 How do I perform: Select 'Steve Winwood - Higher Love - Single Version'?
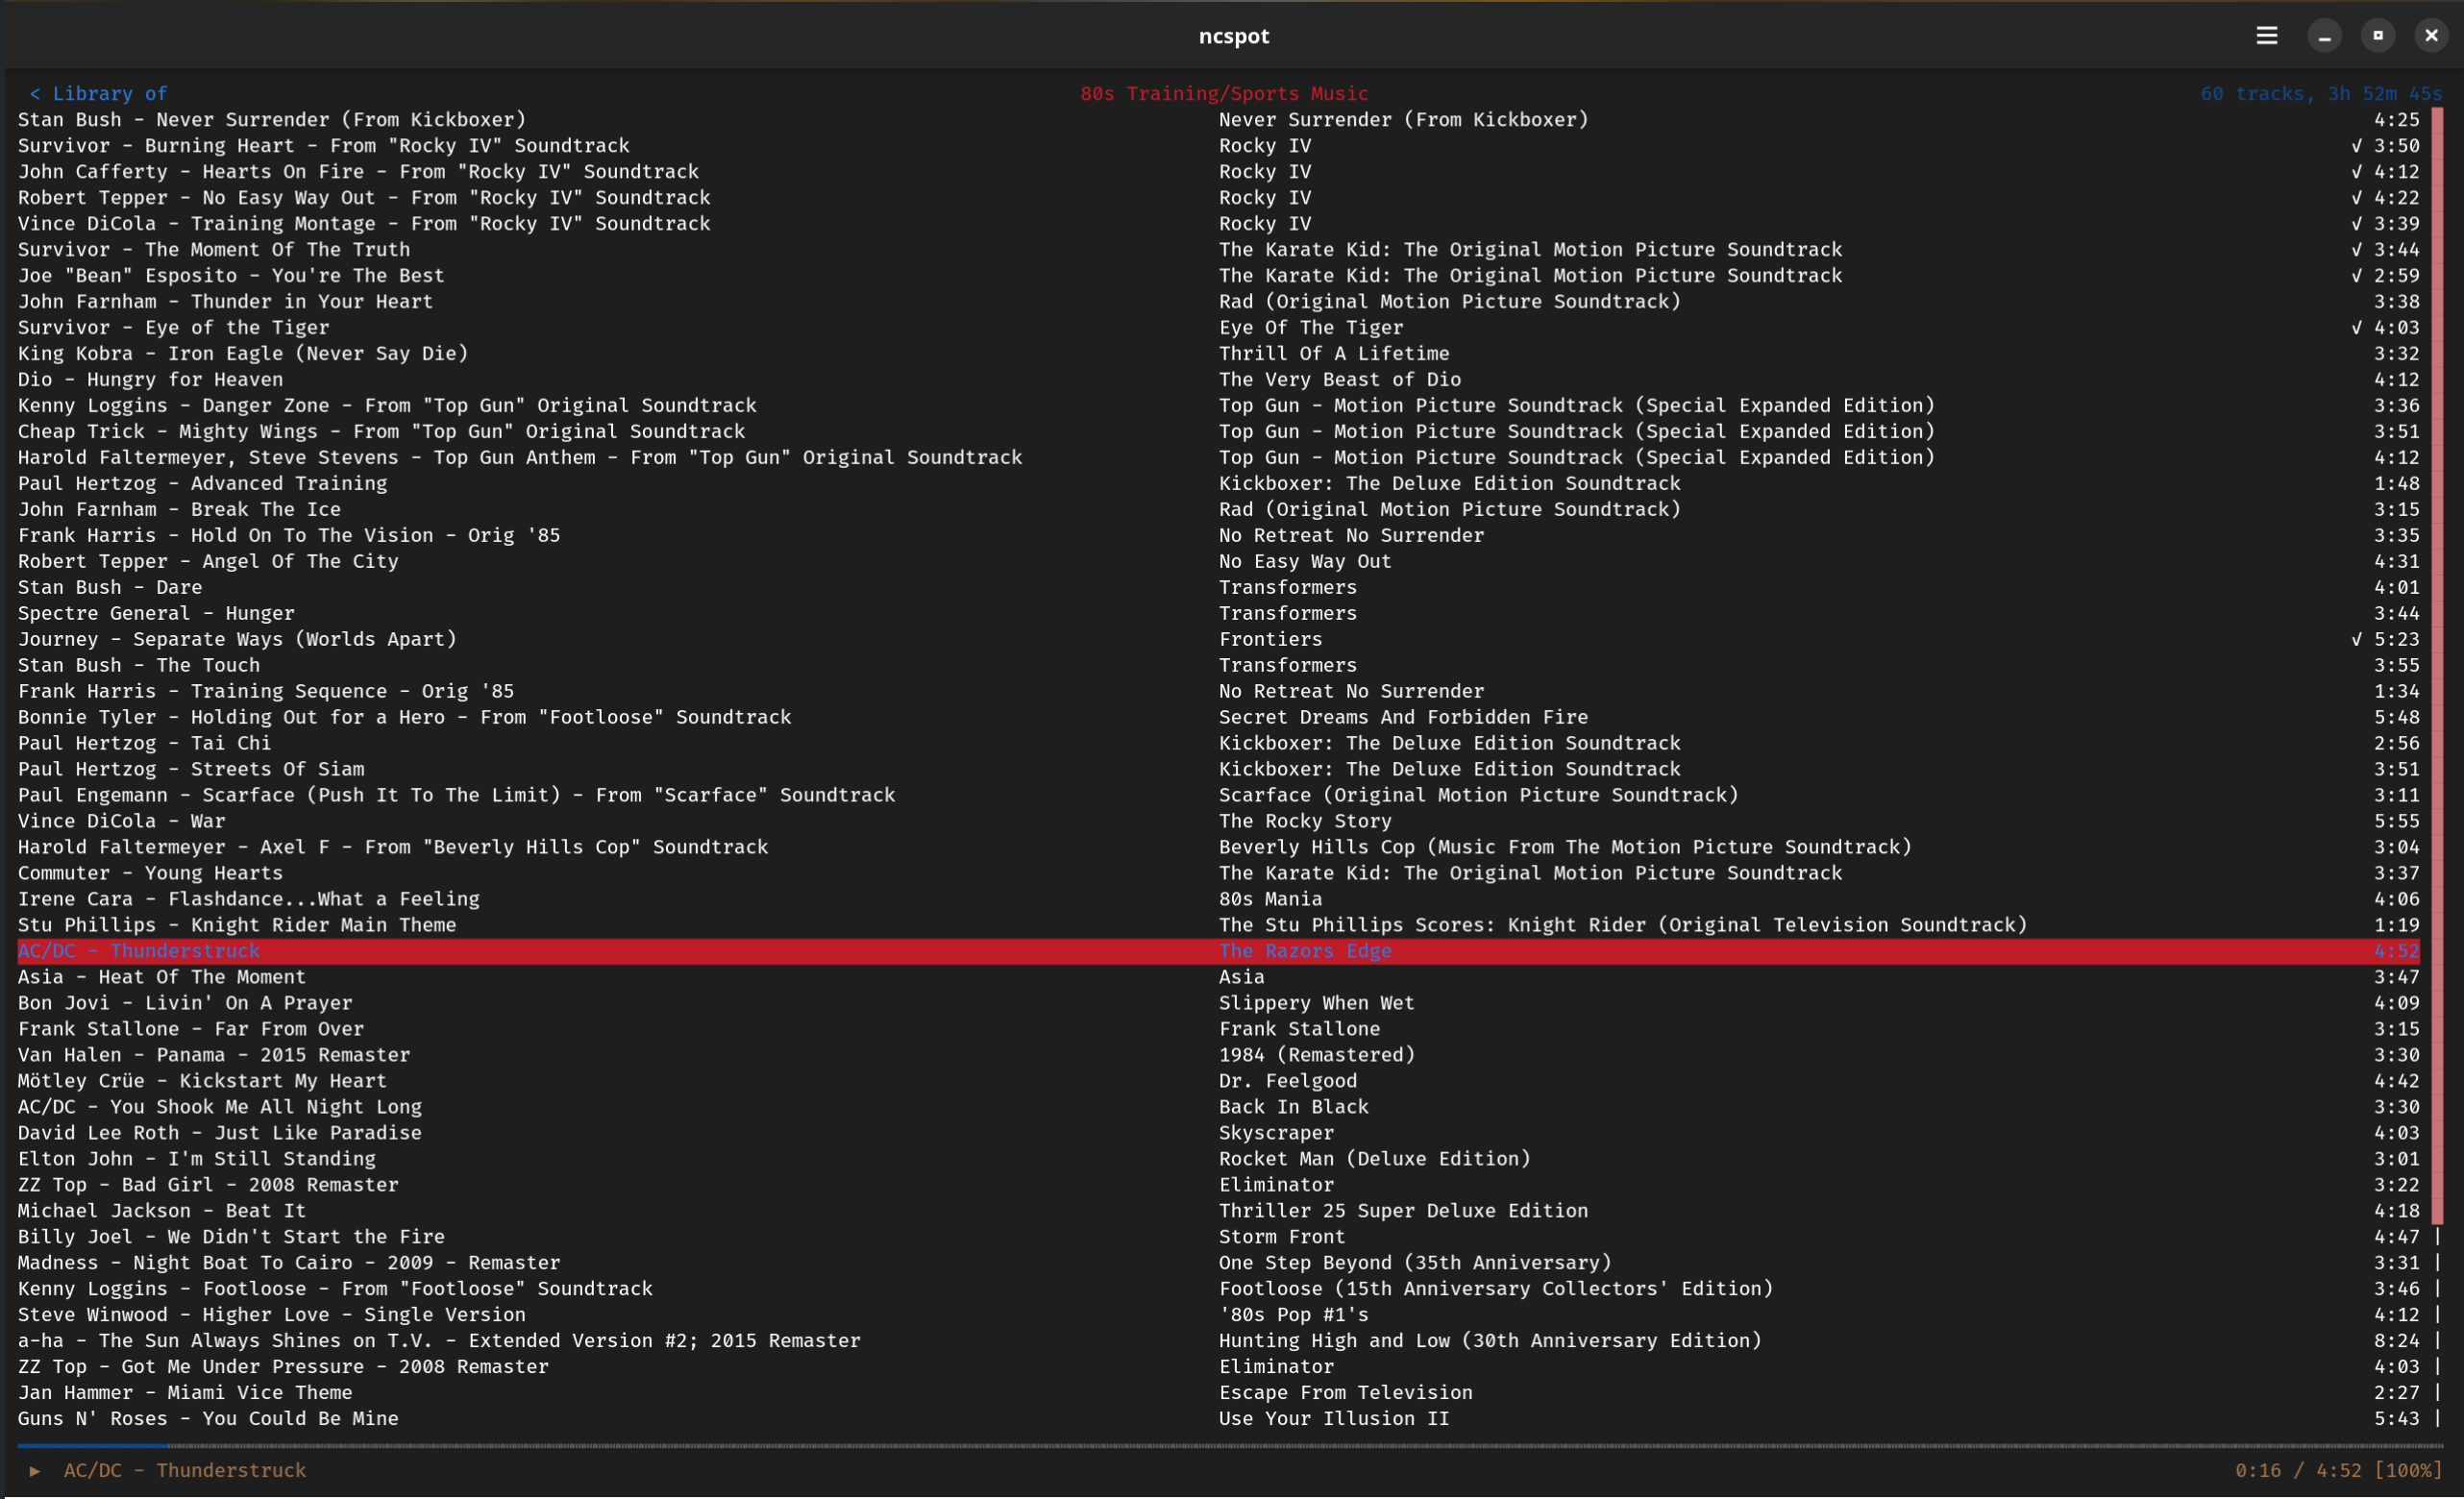tap(1219, 1316)
